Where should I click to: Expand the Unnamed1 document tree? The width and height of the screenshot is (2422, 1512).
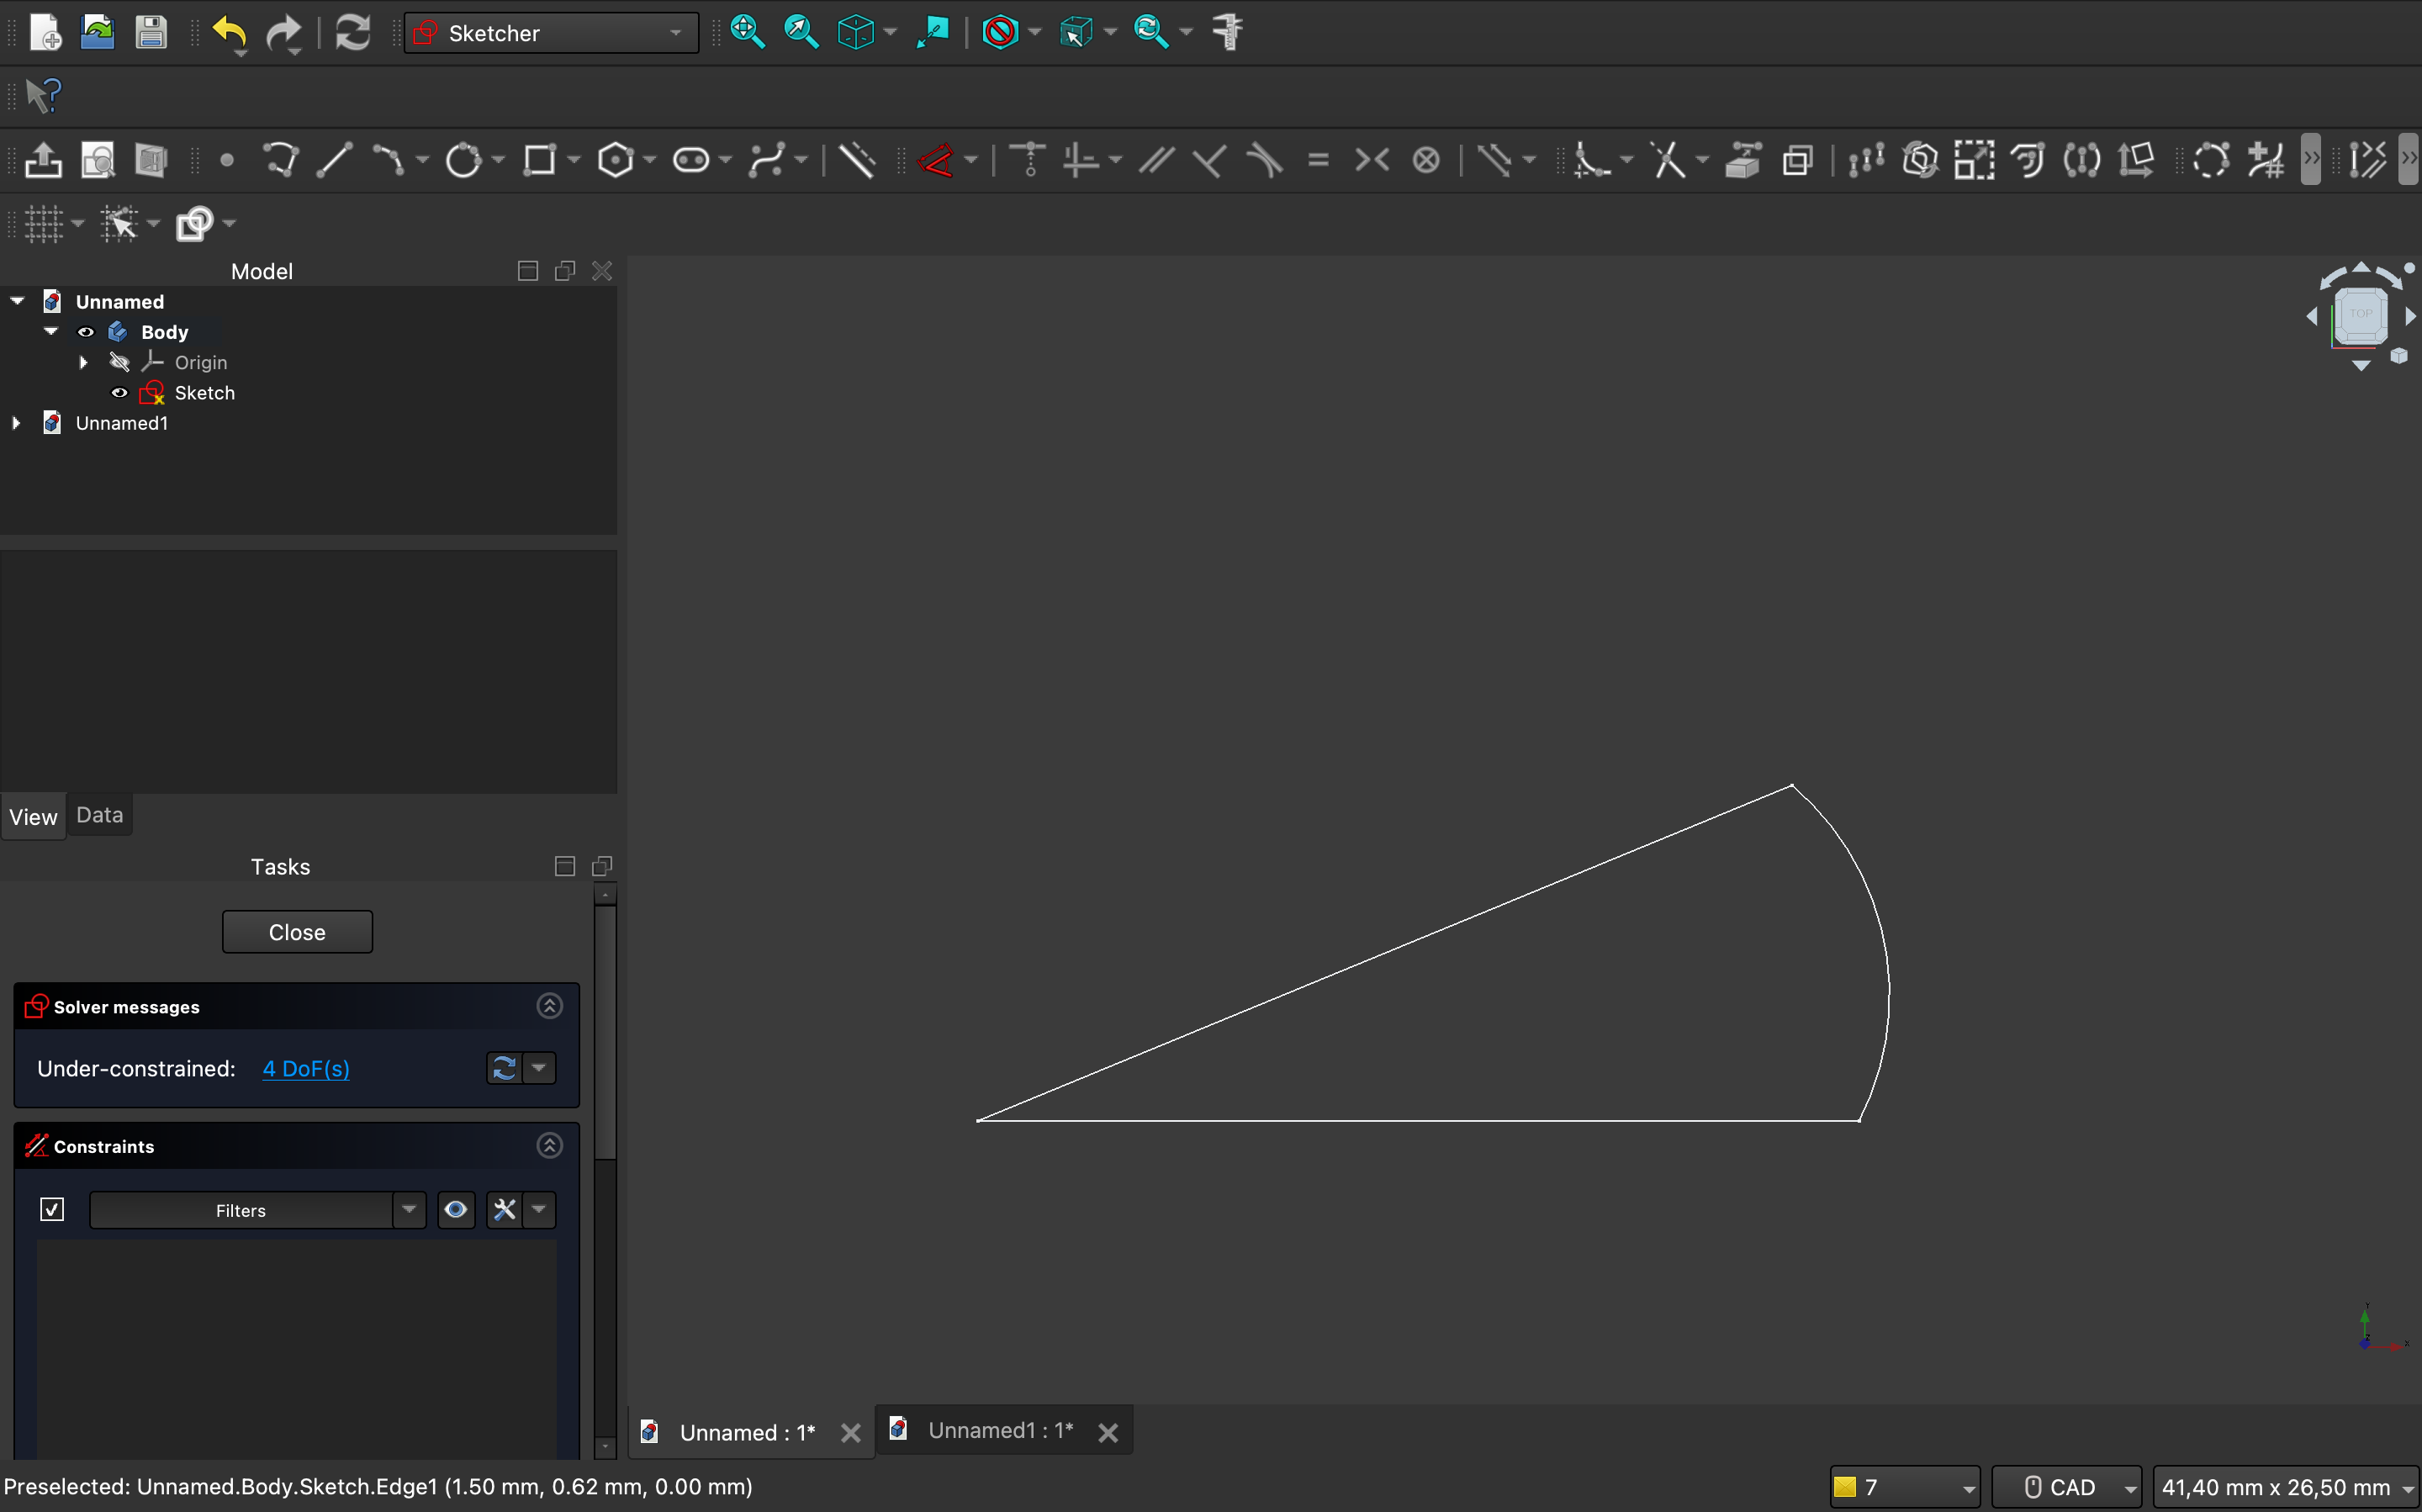[16, 423]
